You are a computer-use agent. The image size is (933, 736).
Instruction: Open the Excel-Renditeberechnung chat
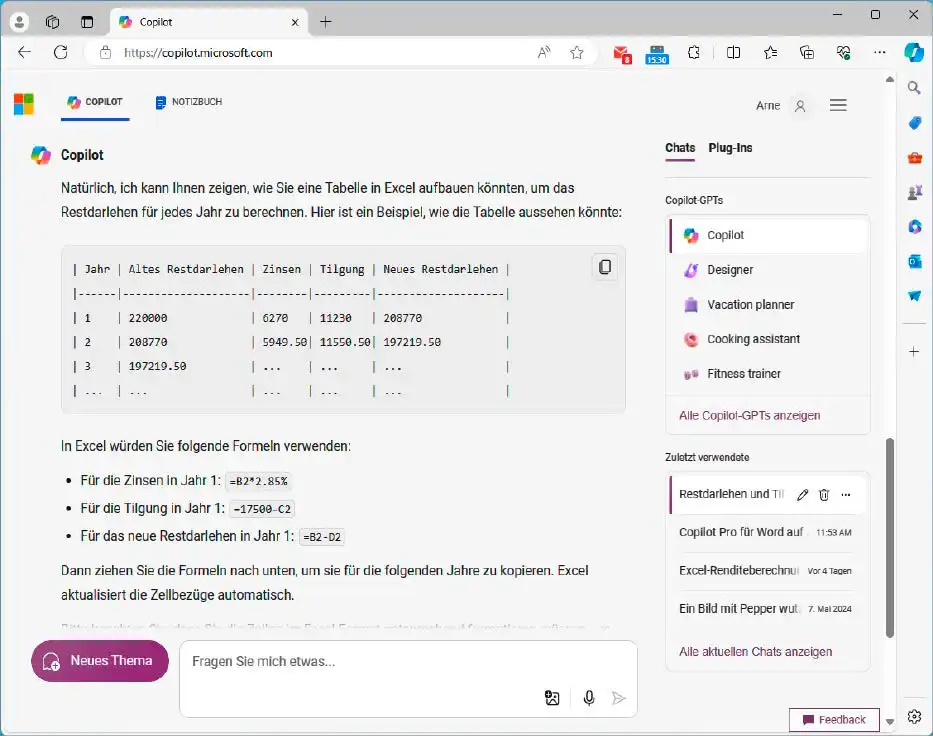[766, 571]
